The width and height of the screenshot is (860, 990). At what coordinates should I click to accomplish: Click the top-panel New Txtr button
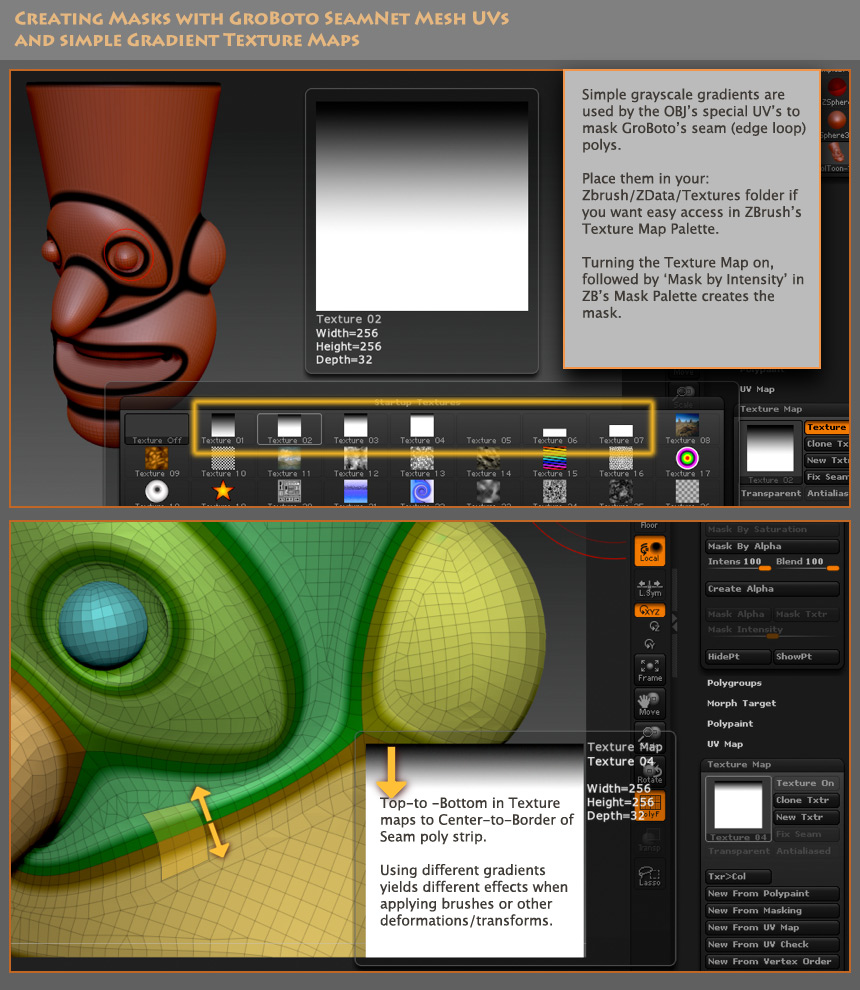click(x=827, y=460)
